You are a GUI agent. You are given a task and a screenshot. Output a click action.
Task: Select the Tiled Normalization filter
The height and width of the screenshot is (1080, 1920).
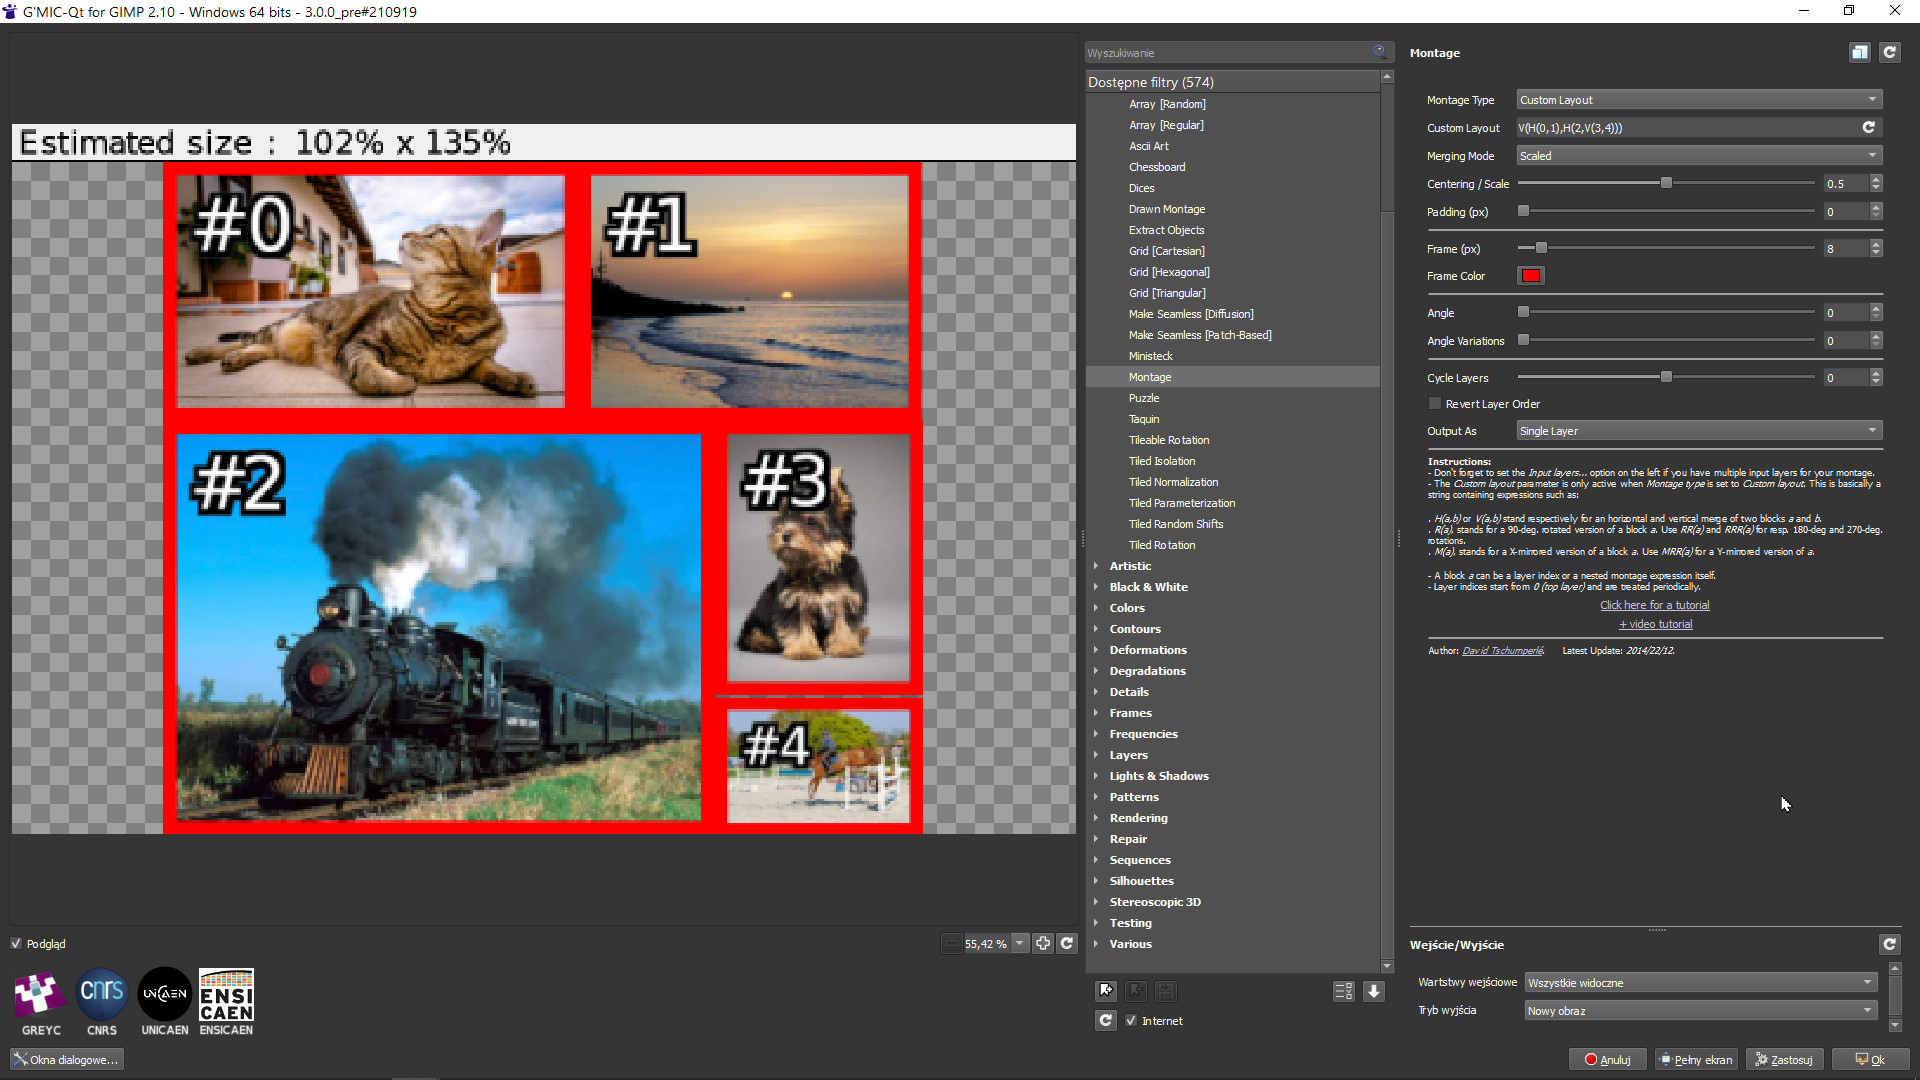pos(1173,482)
